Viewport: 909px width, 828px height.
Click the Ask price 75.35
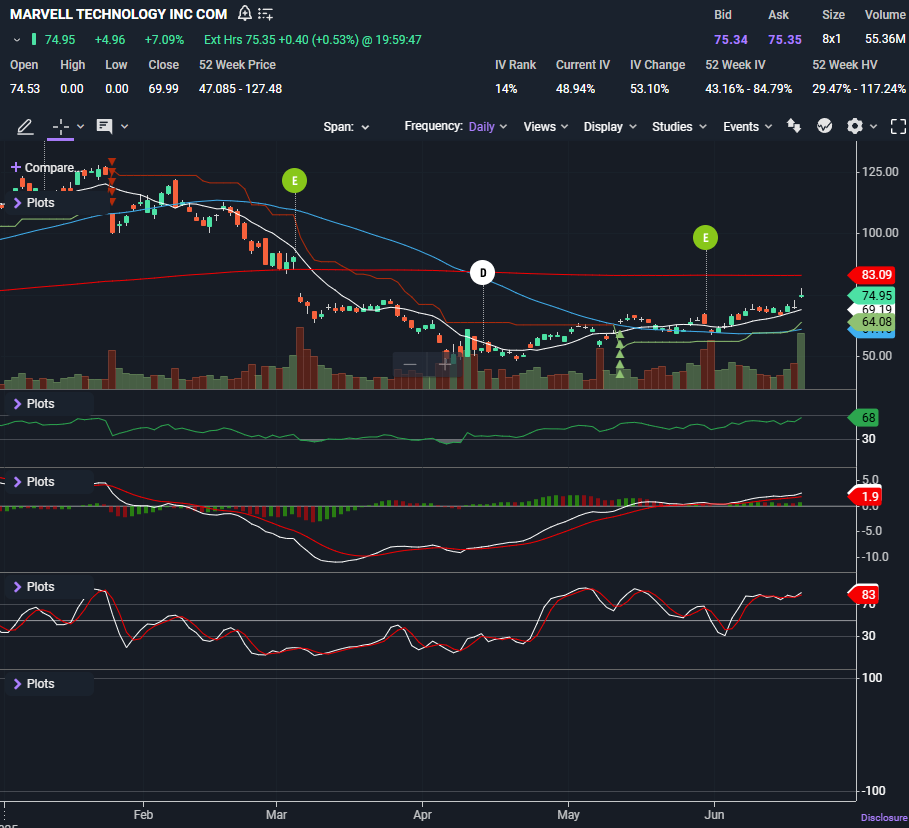click(784, 40)
